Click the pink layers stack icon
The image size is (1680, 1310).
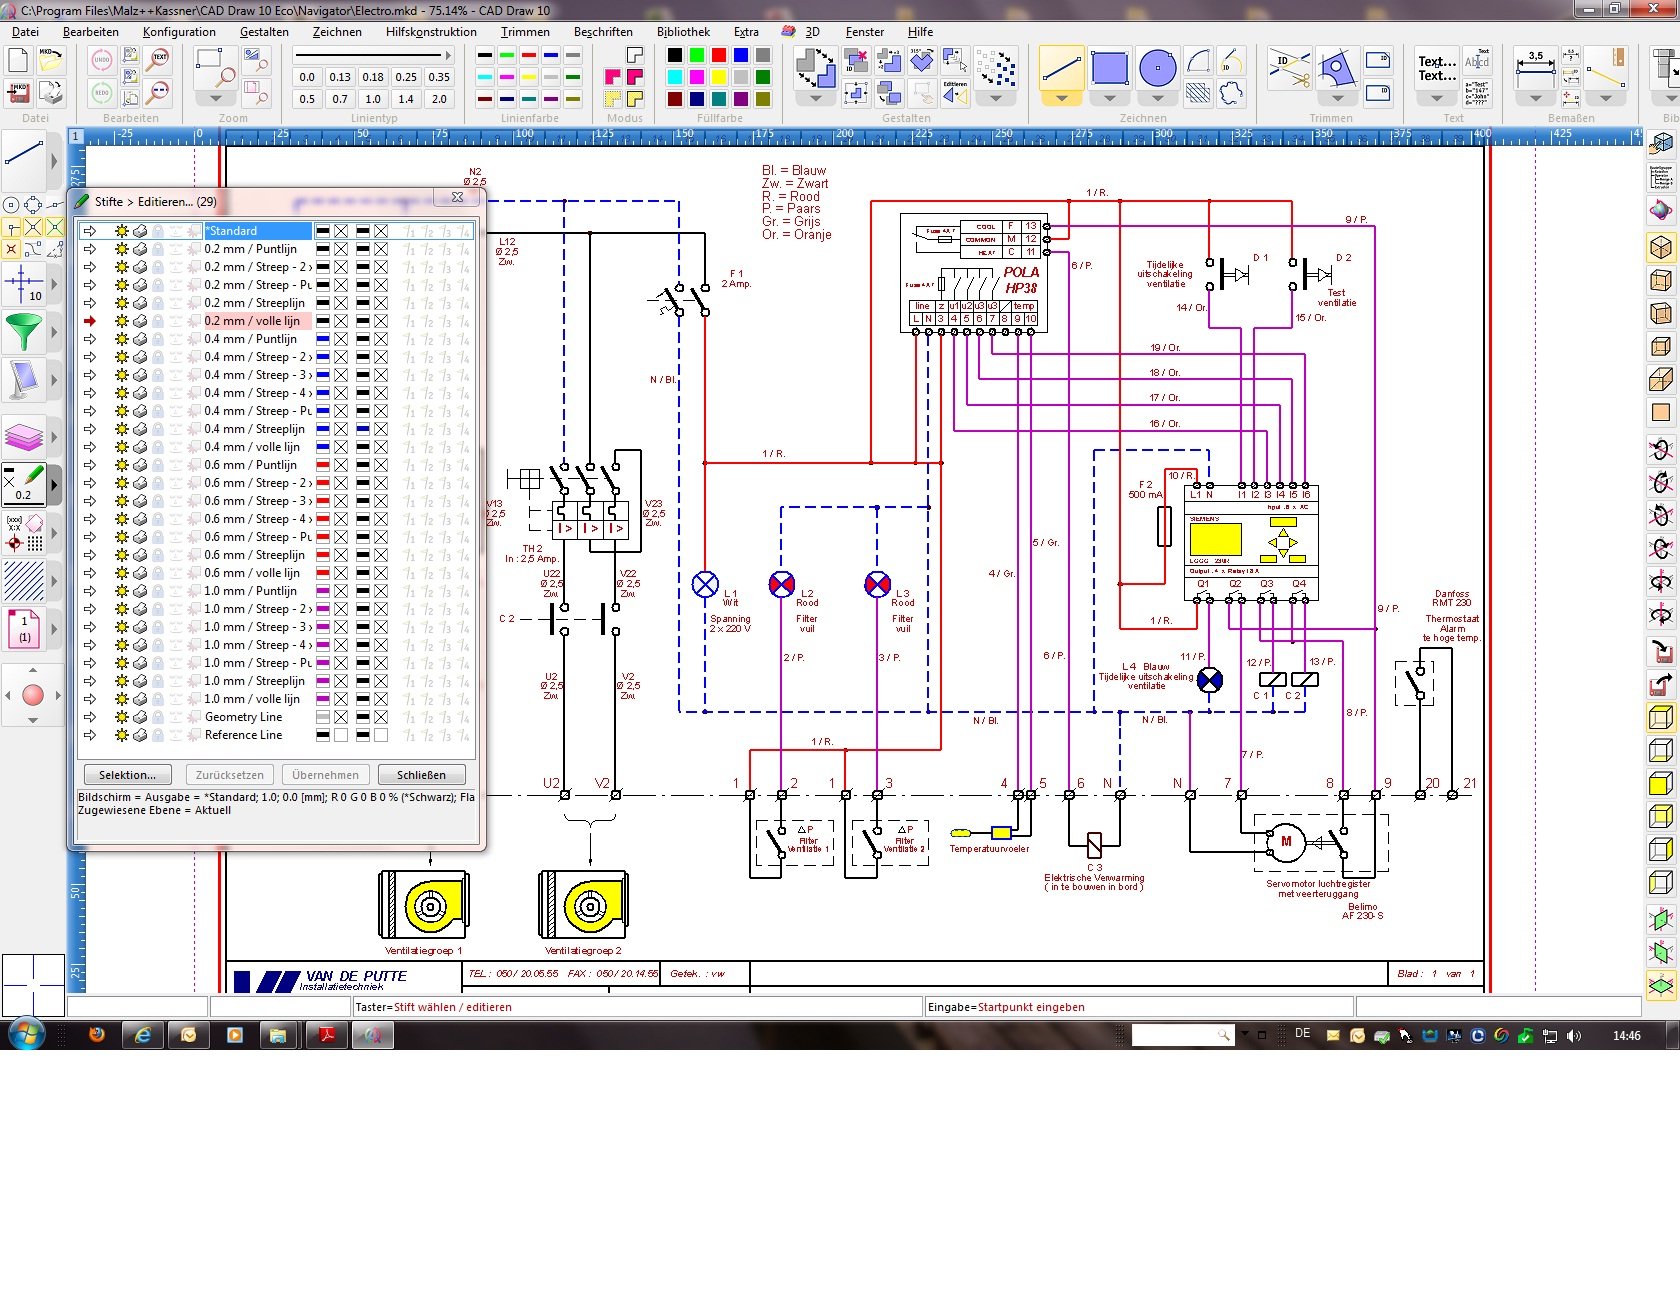[x=25, y=437]
